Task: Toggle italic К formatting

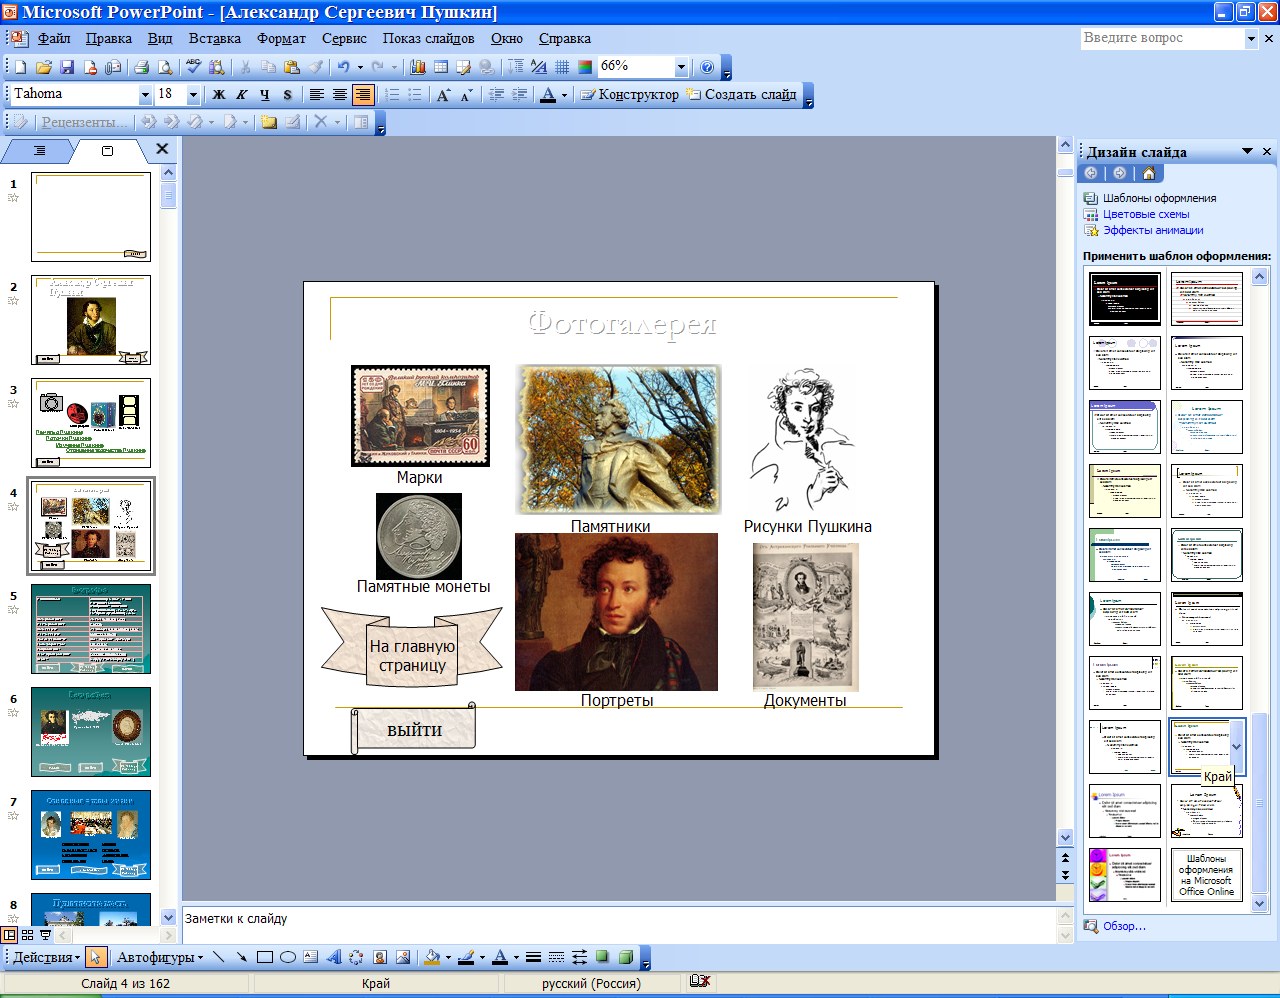Action: [x=242, y=95]
